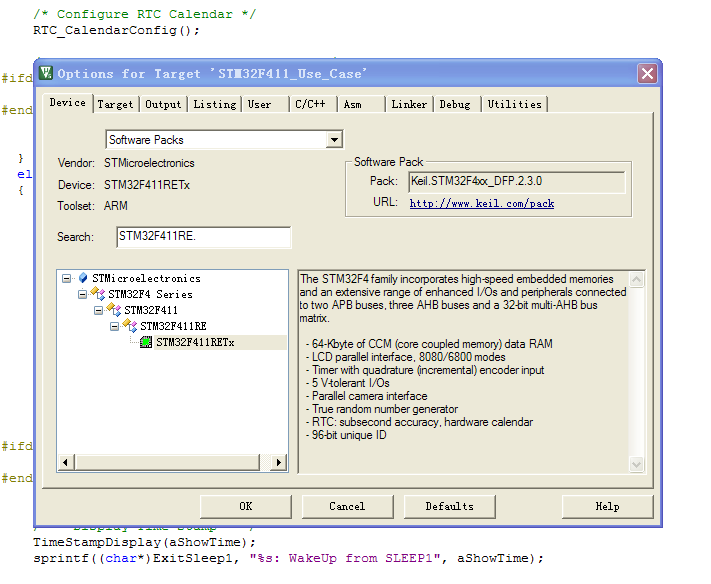
Task: Click description panel scroll up arrow
Action: pyautogui.click(x=637, y=279)
